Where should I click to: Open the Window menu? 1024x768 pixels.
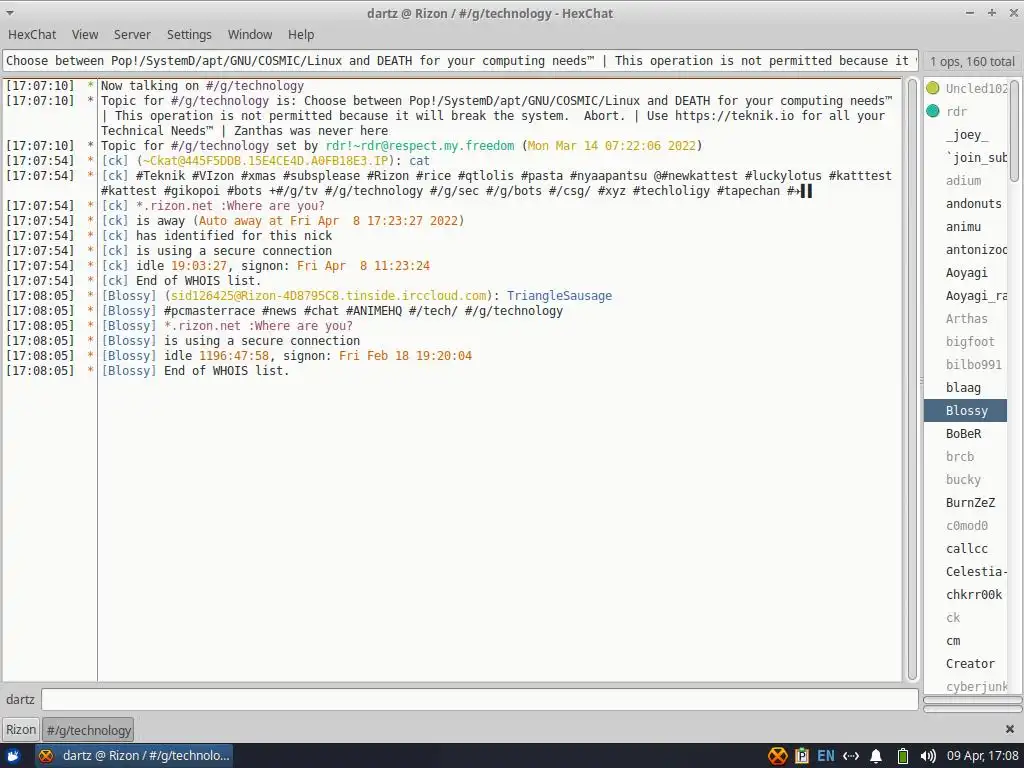pos(249,35)
